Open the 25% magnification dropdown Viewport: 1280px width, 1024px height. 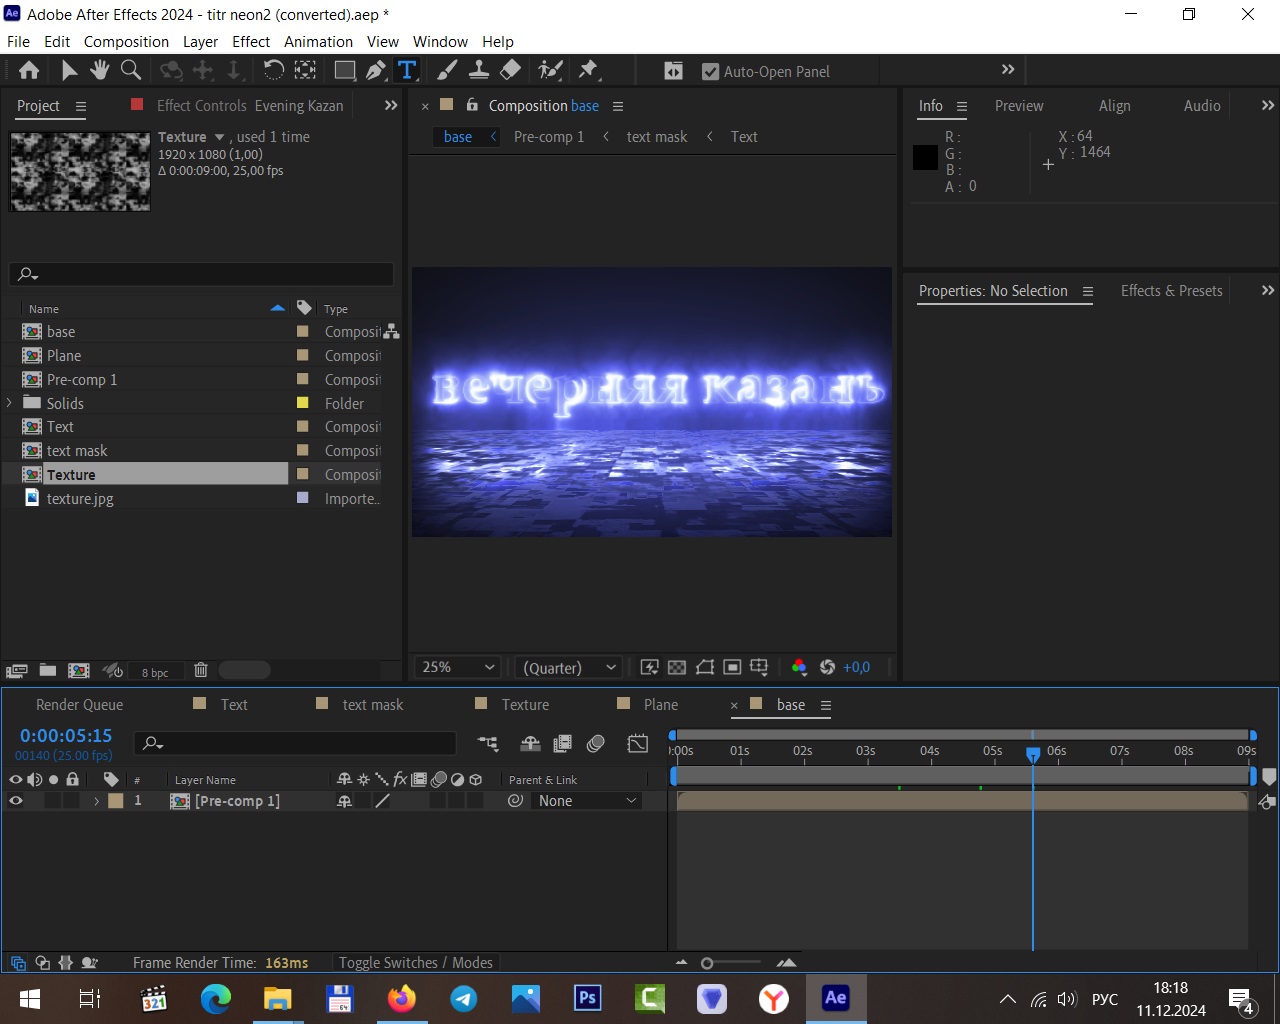click(x=458, y=667)
